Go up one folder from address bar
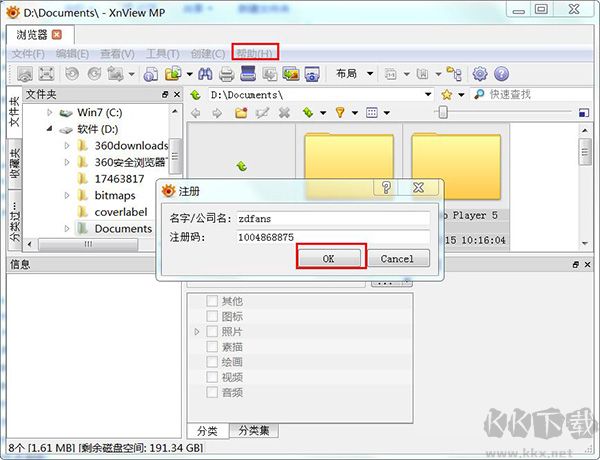This screenshot has height=460, width=600. pos(196,95)
